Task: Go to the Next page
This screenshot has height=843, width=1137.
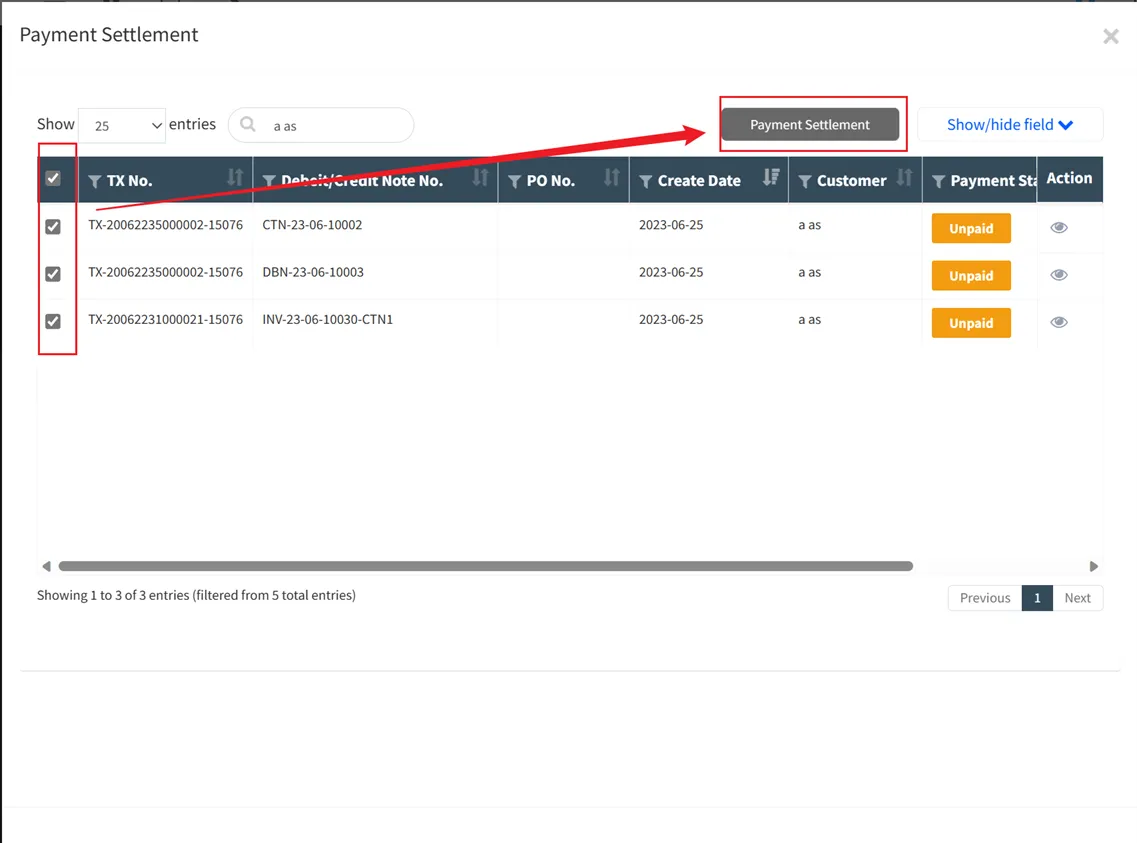Action: [1077, 598]
